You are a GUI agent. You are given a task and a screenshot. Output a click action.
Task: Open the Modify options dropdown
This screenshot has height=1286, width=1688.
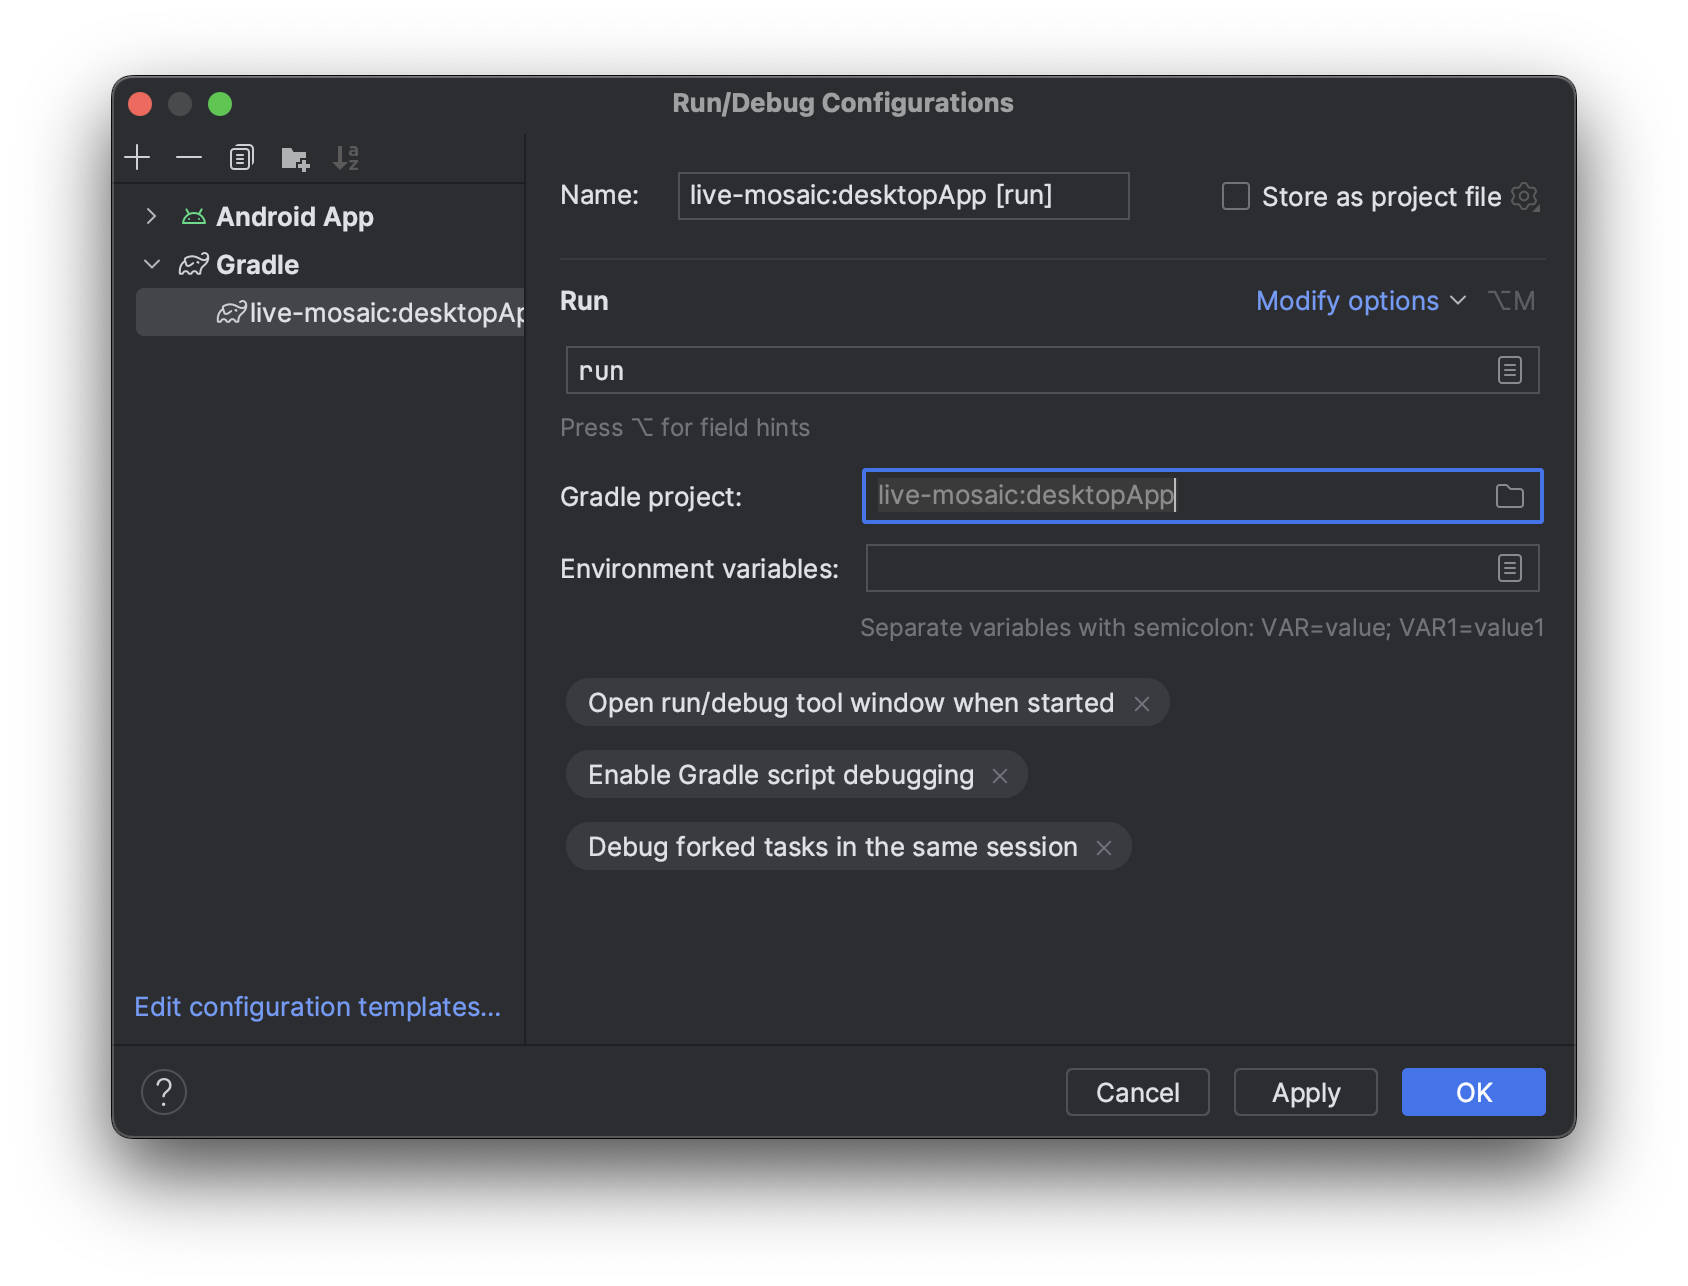pos(1360,301)
